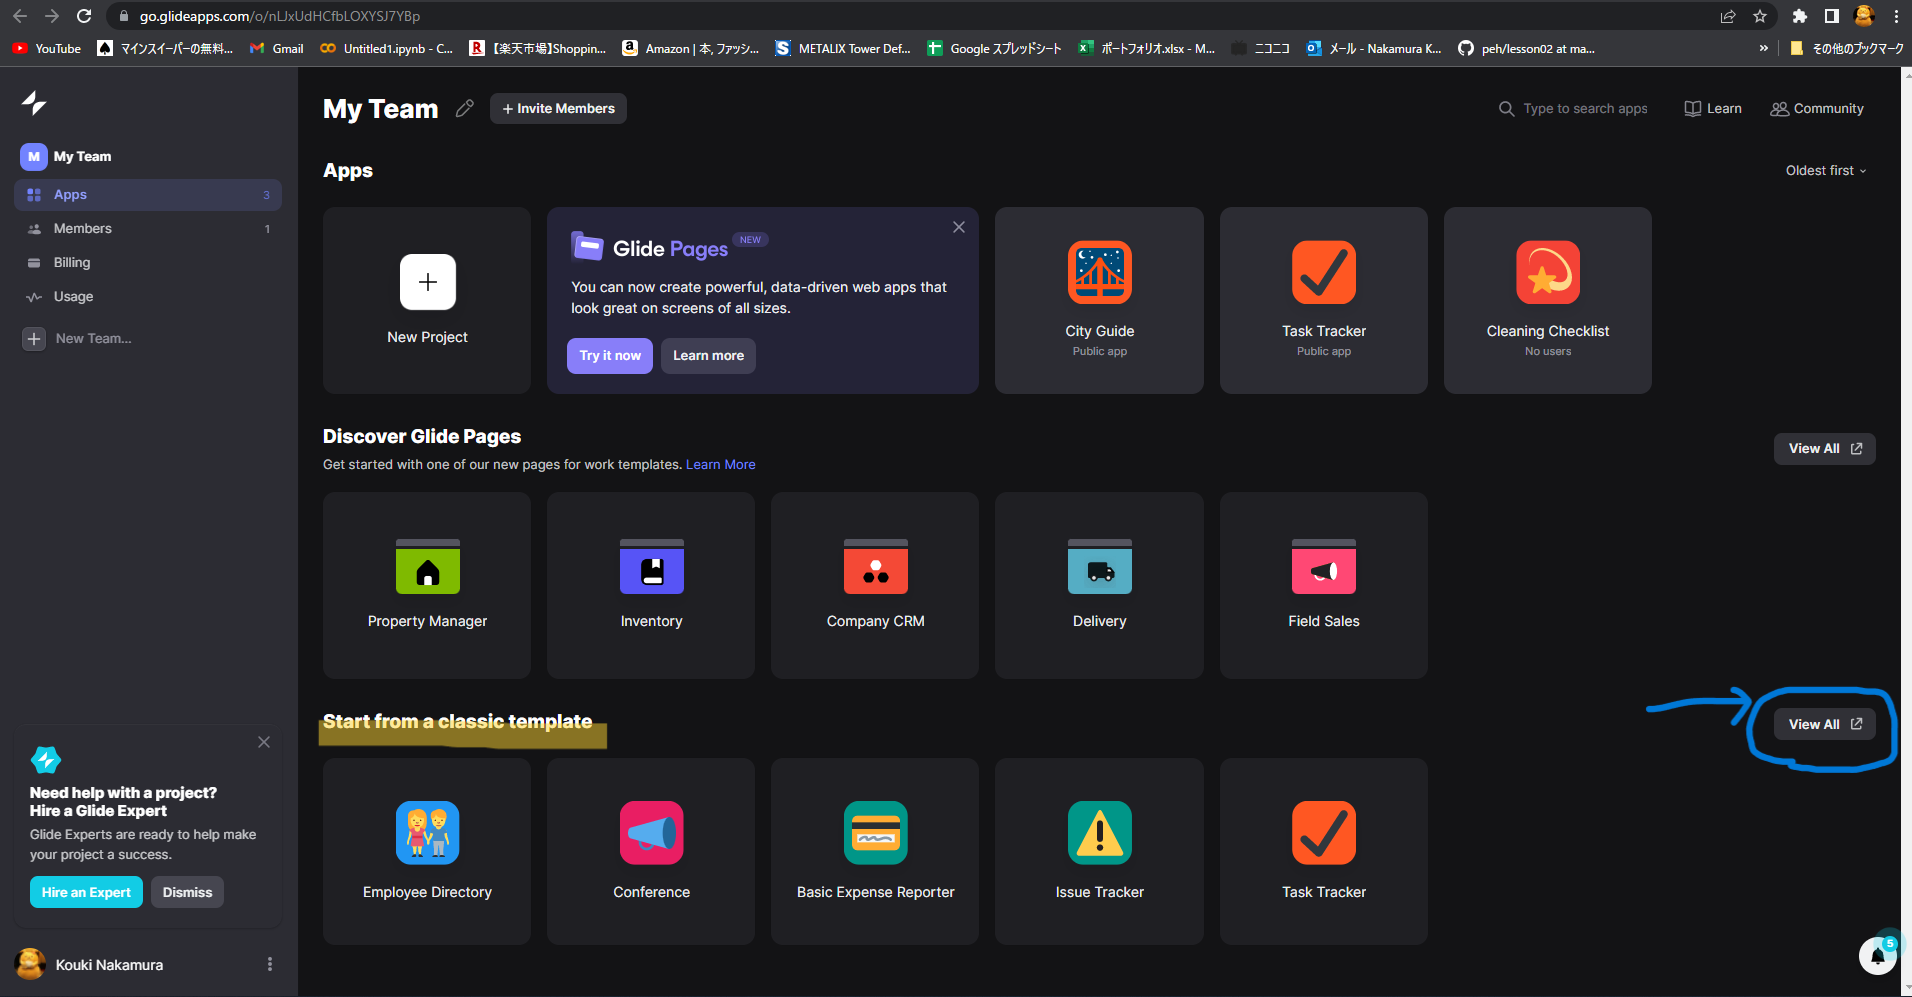Open the Oldest first sort dropdown
Screen dimensions: 1912x997
pos(1826,171)
